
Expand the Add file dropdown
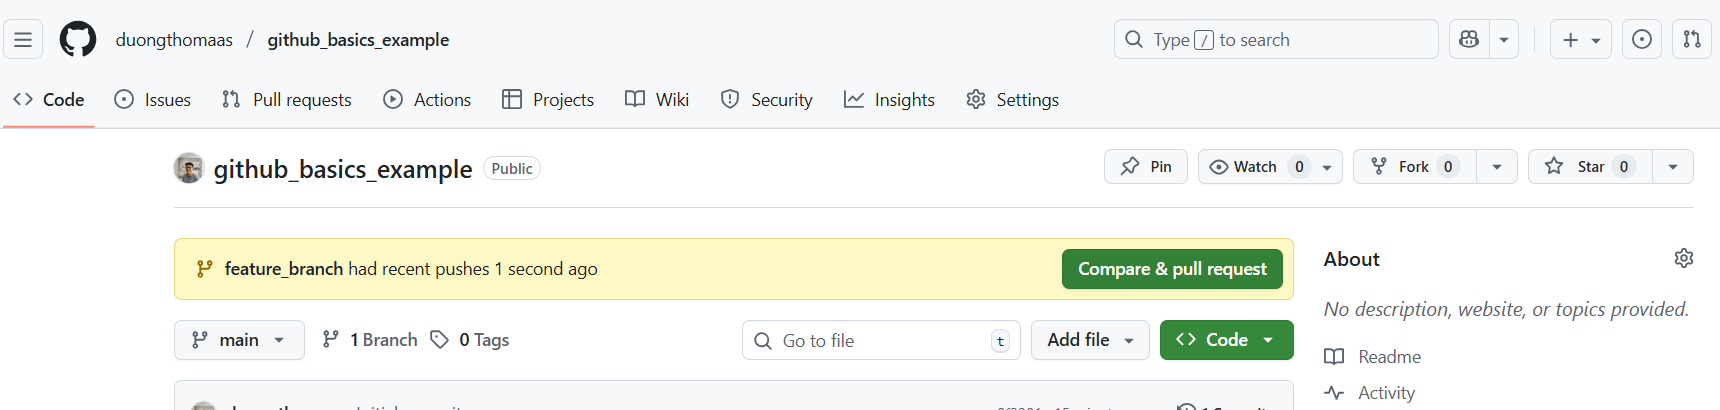1090,340
